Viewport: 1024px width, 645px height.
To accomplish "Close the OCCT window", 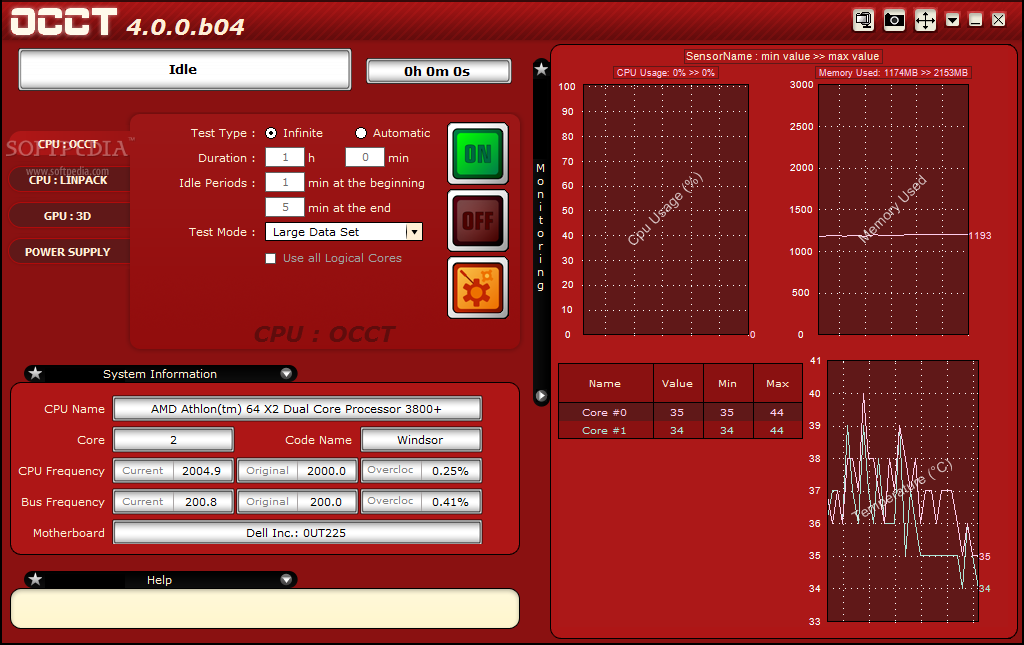I will 999,20.
